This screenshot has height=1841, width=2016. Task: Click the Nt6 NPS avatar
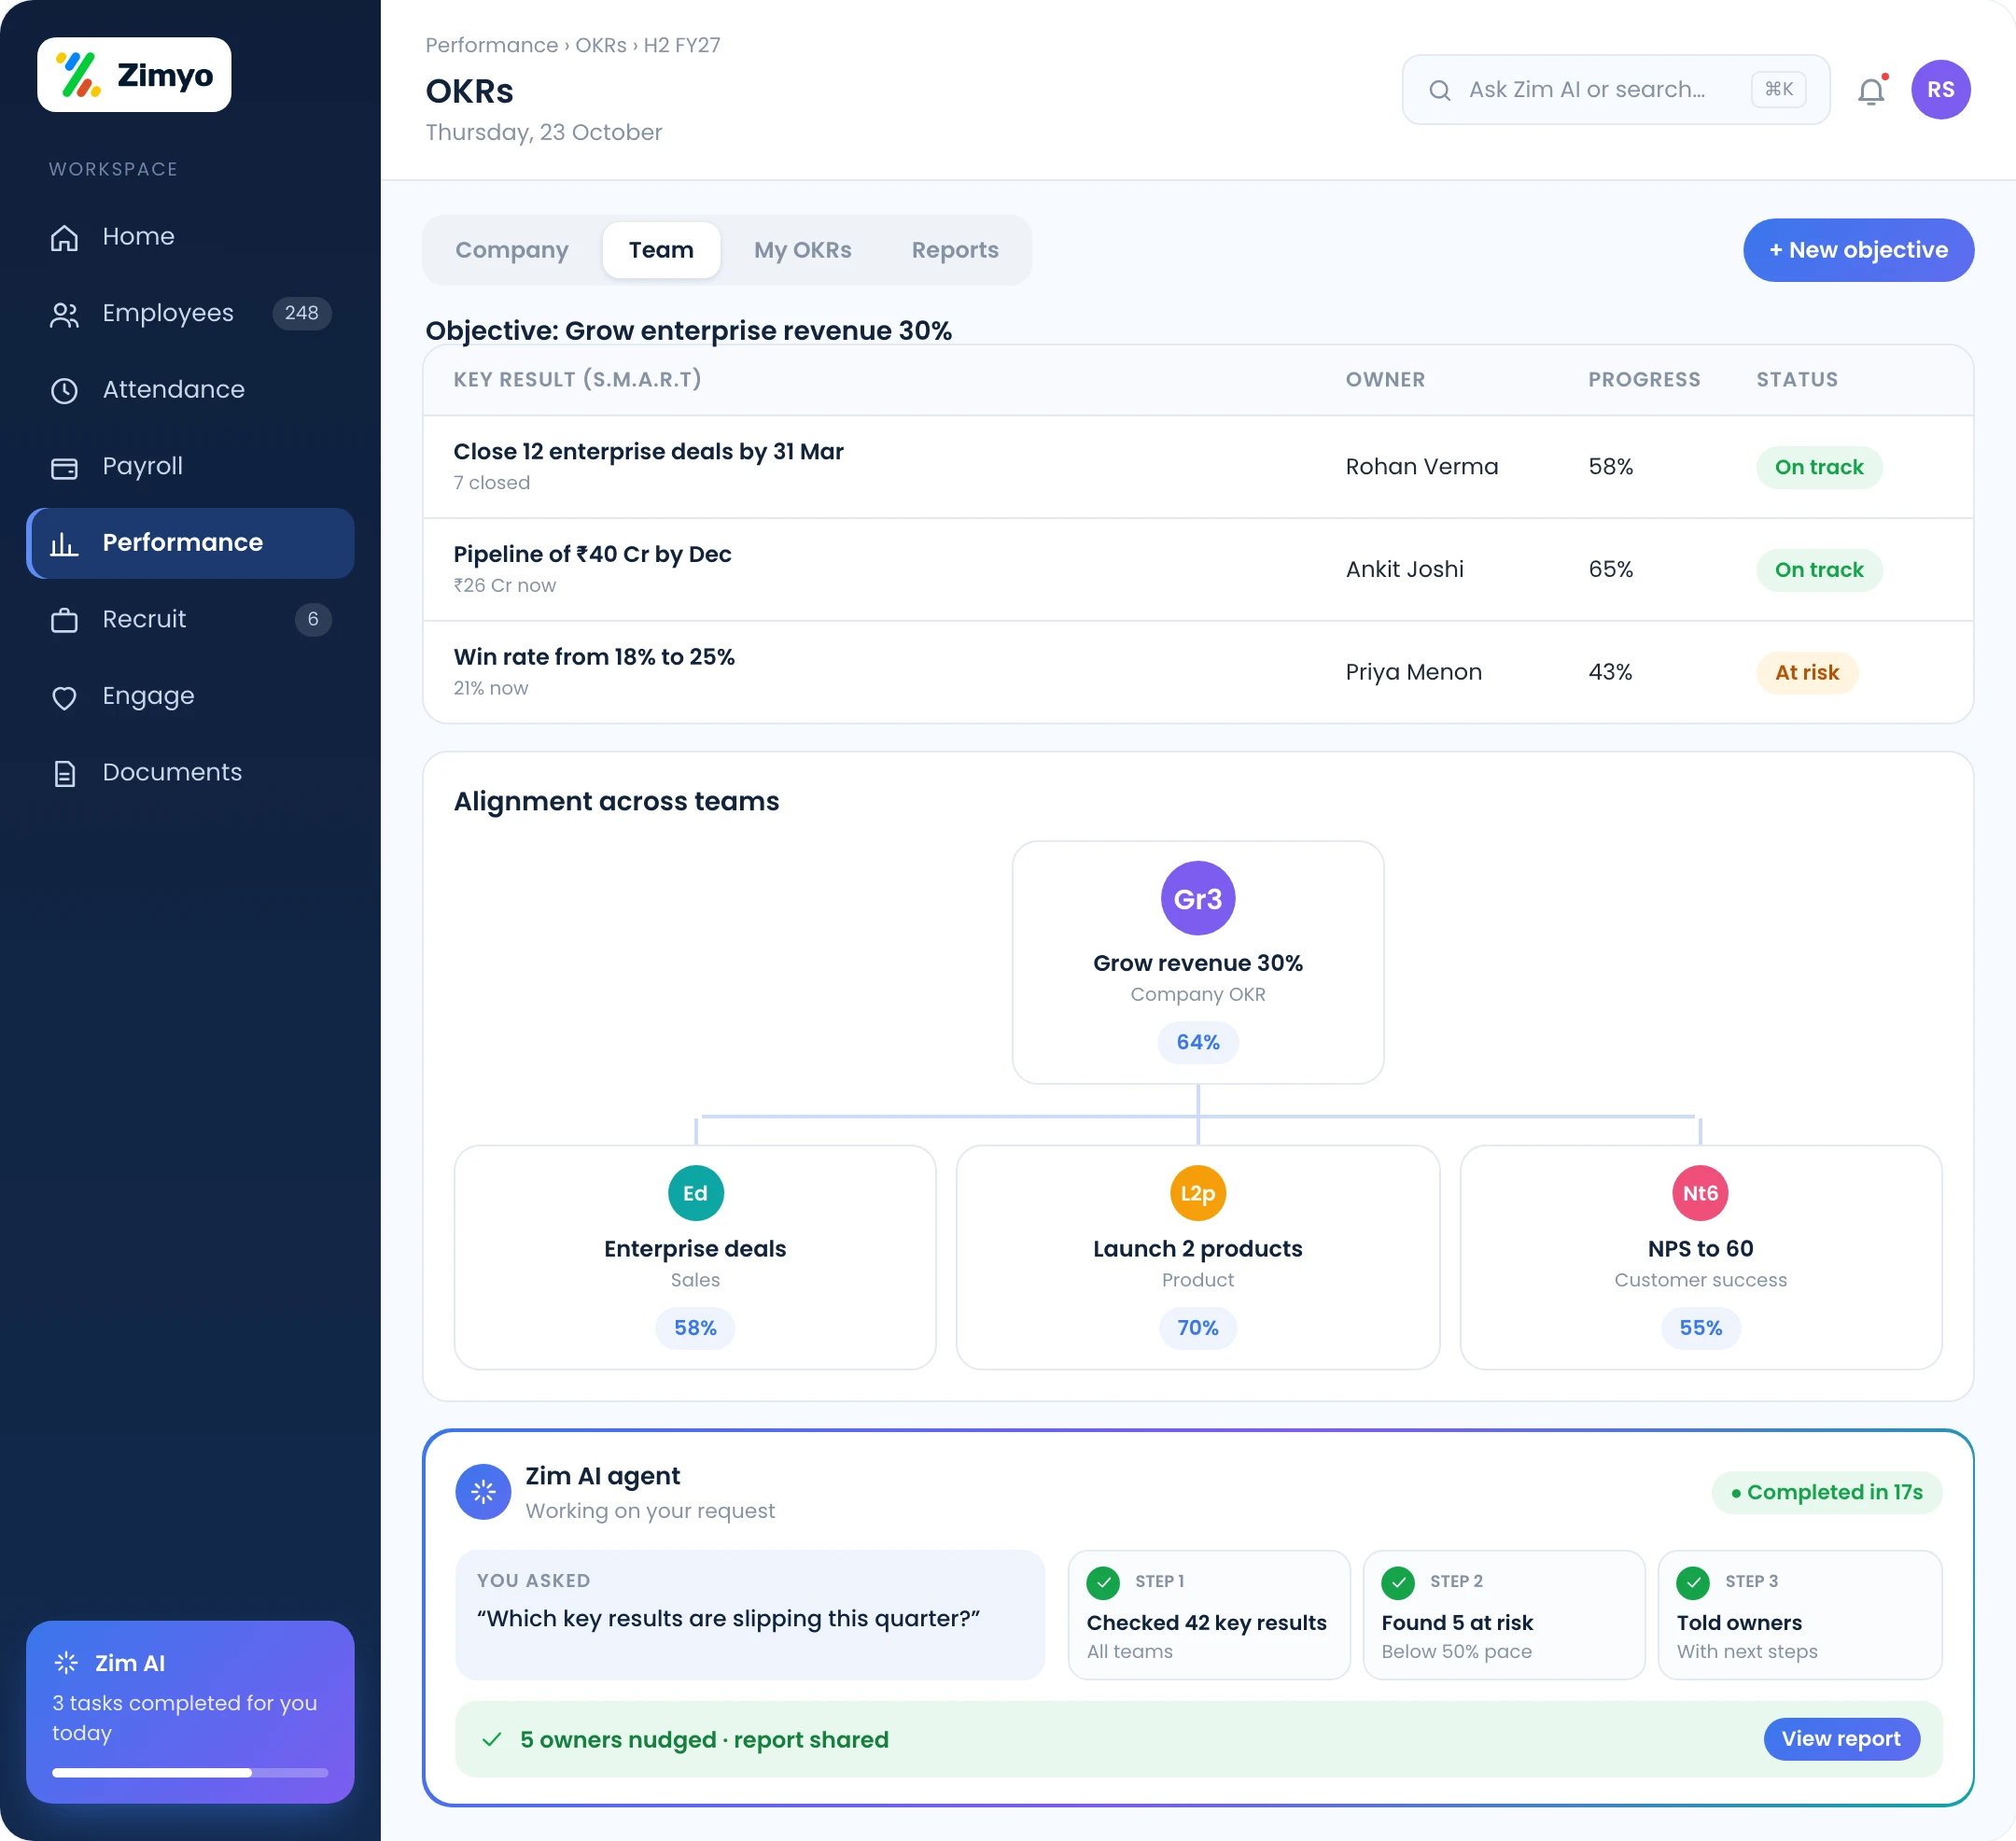click(x=1700, y=1193)
